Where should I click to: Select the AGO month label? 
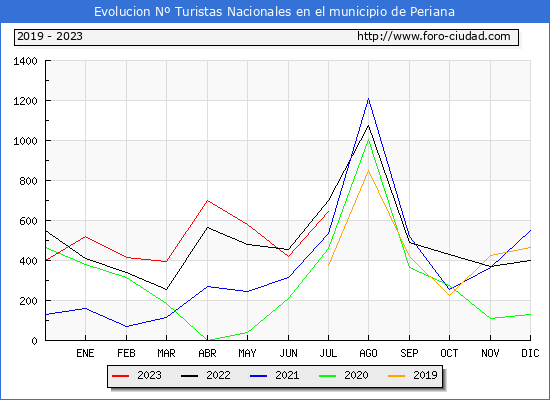click(x=368, y=353)
